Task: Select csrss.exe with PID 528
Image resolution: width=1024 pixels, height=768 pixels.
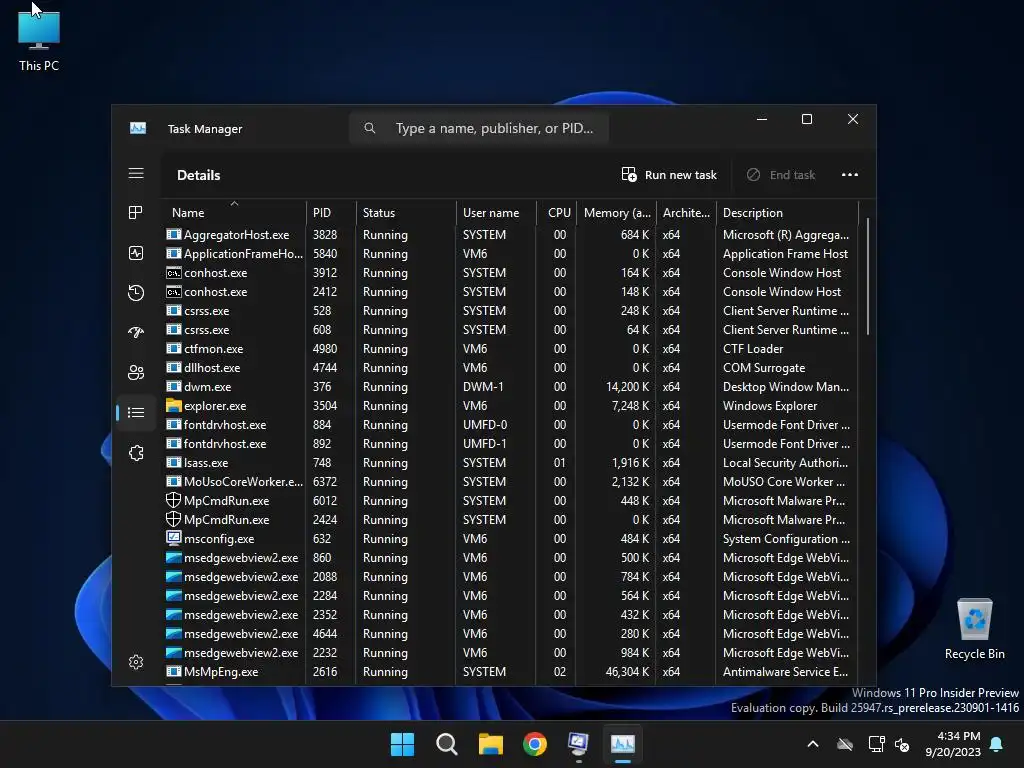Action: [x=511, y=310]
